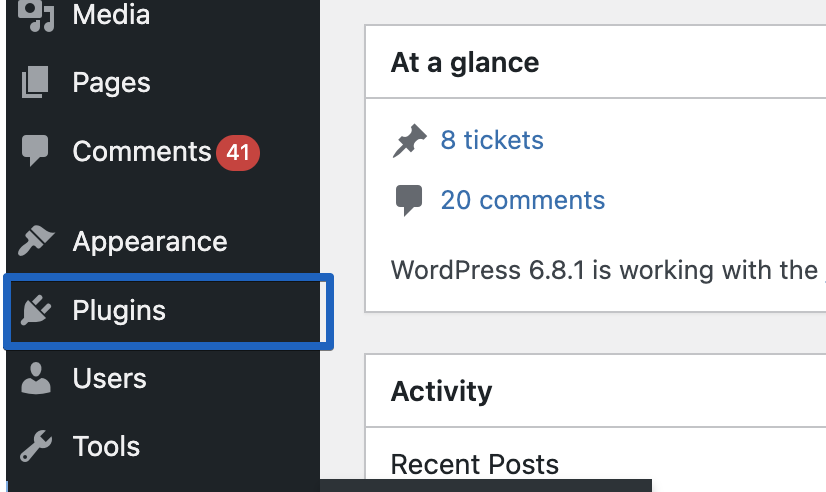Click the Pages stacked-sheets icon
The width and height of the screenshot is (826, 492).
click(x=36, y=83)
